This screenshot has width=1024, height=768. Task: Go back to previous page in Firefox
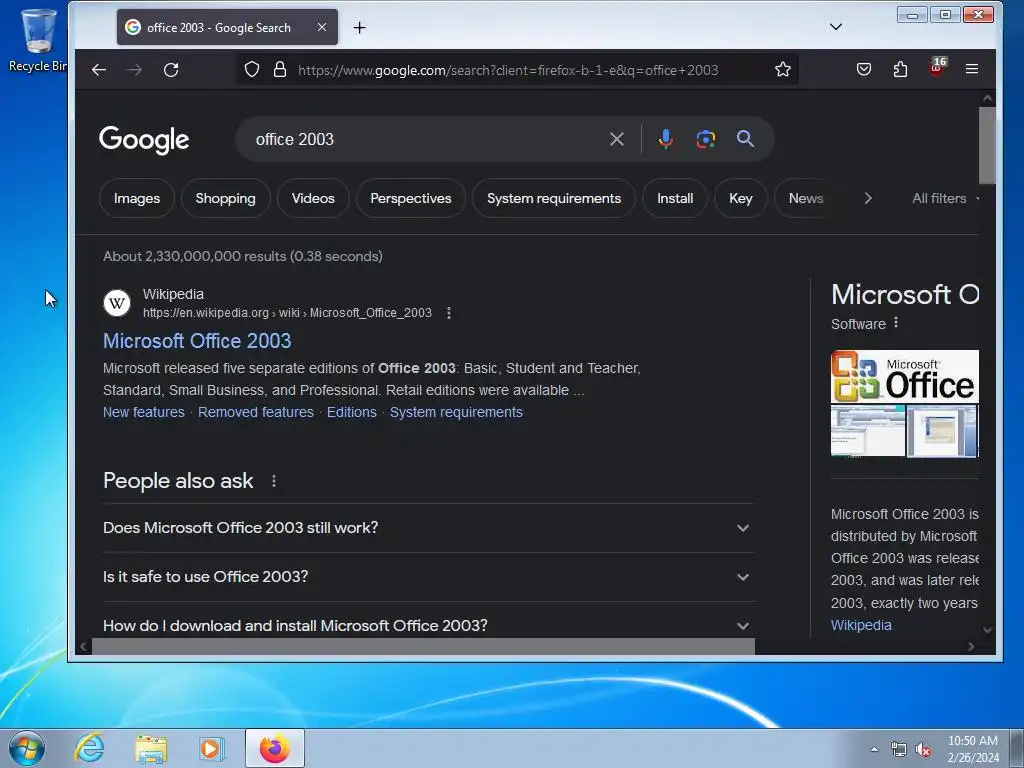(x=99, y=70)
